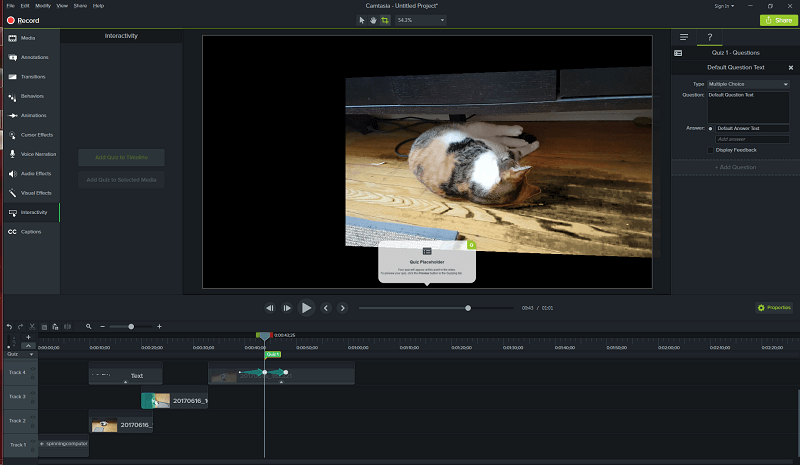Toggle the lock on Track 4
The width and height of the screenshot is (800, 465).
[x=33, y=377]
